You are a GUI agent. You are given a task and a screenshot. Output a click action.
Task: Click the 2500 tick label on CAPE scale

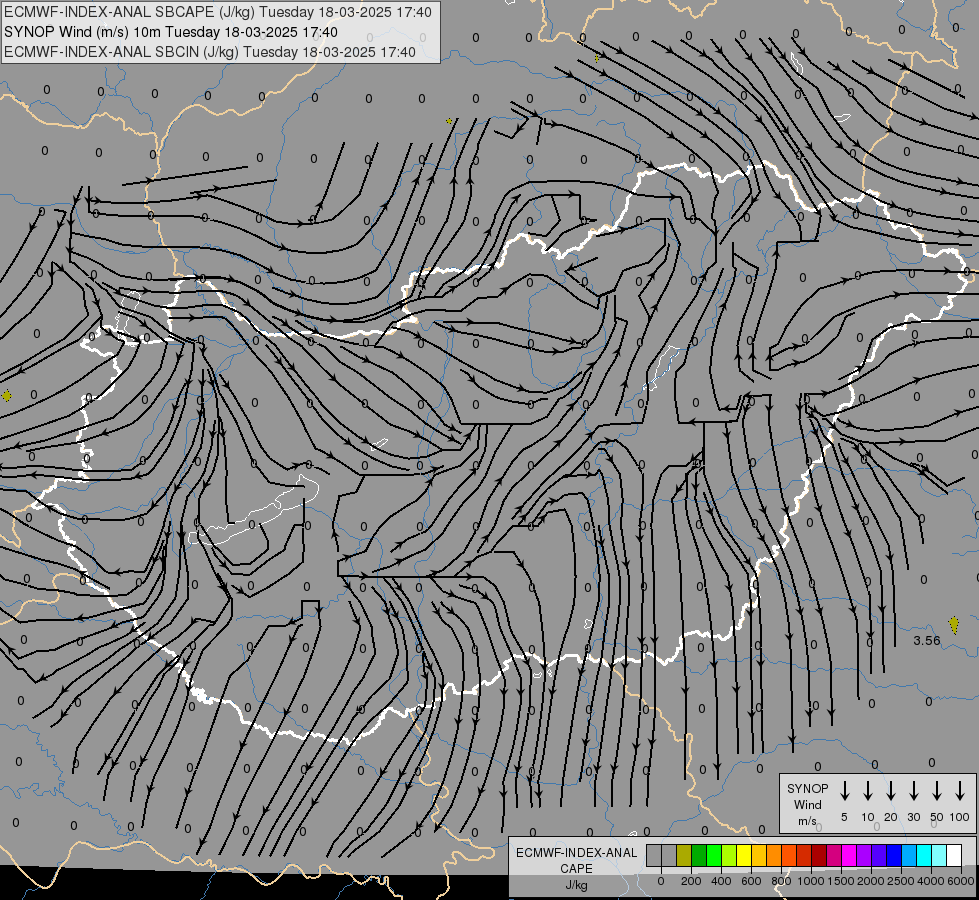901,881
